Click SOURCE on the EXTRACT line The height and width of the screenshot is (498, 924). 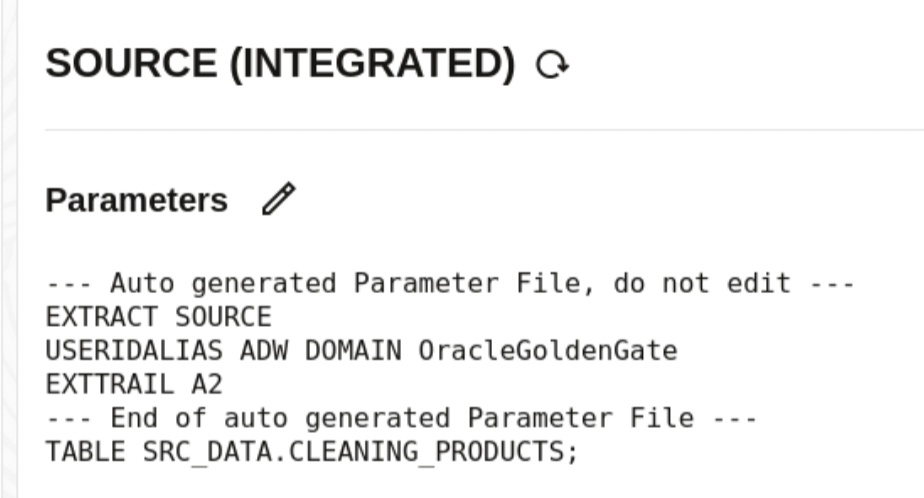223,317
